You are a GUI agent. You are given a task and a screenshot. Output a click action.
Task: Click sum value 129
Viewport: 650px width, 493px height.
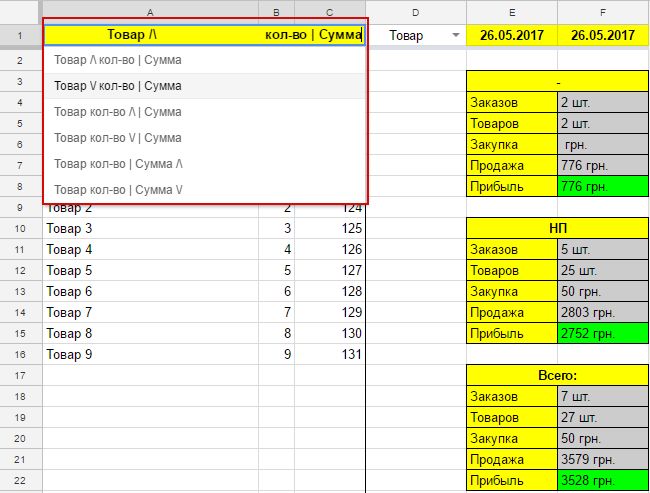pos(330,312)
